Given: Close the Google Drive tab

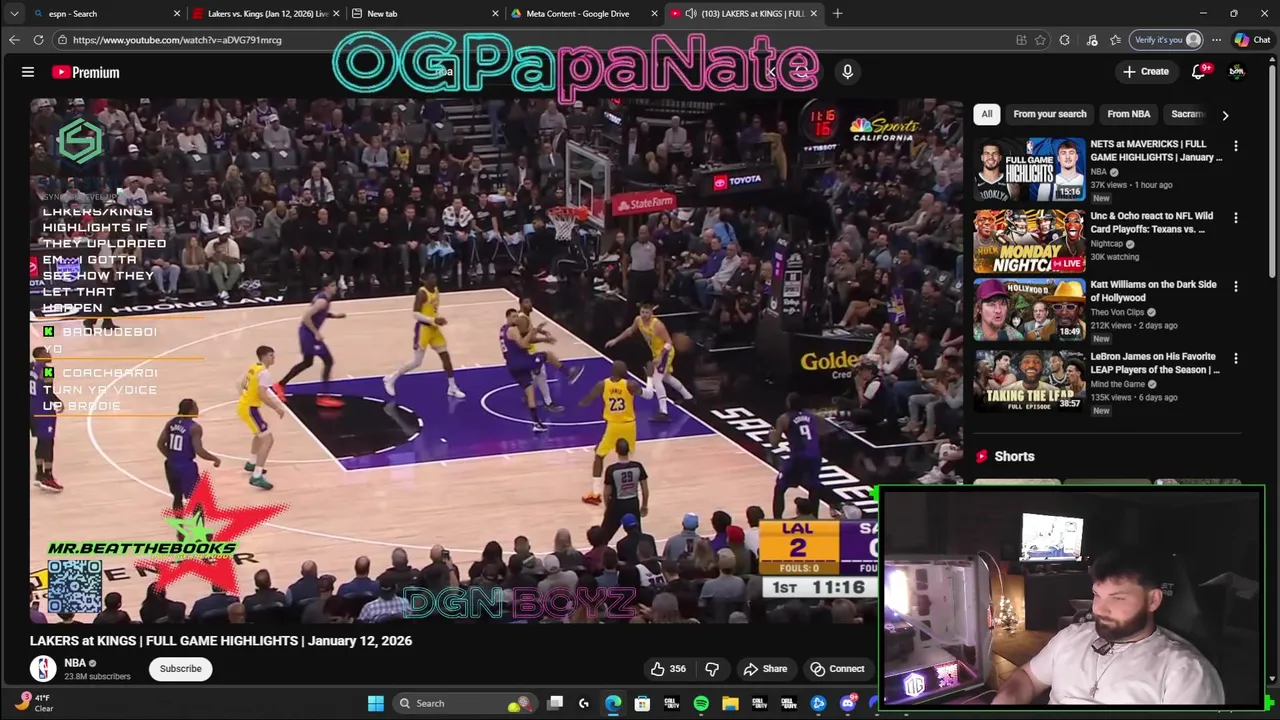Looking at the screenshot, I should click(655, 14).
